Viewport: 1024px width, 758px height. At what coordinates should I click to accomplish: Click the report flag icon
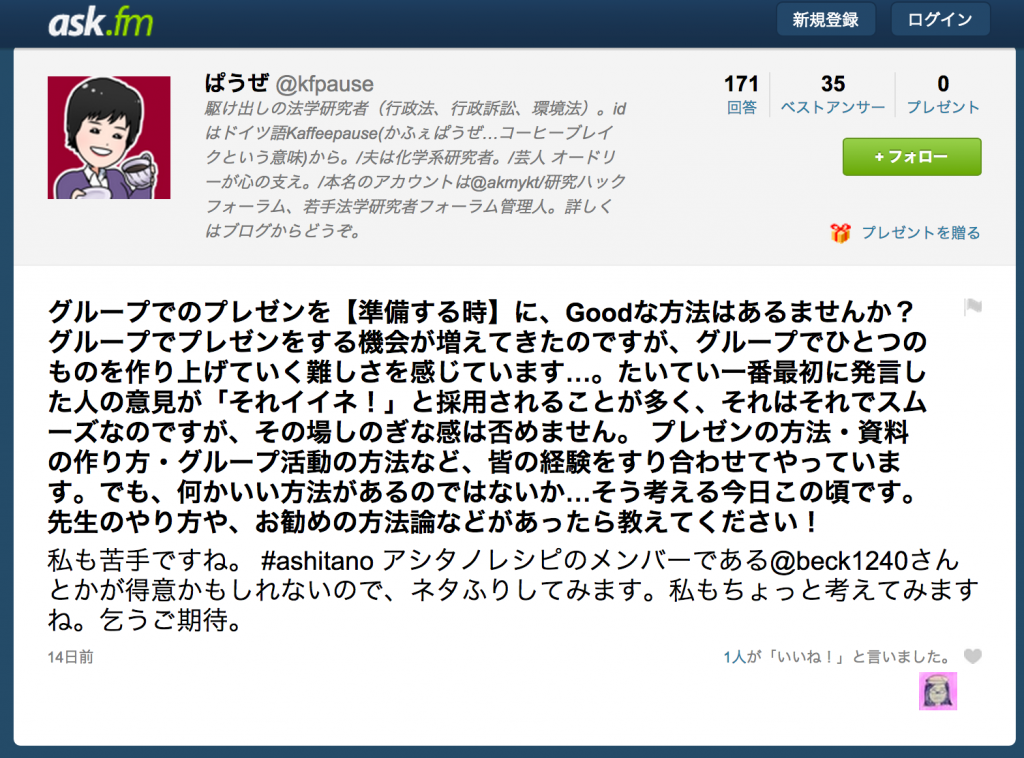pyautogui.click(x=972, y=306)
